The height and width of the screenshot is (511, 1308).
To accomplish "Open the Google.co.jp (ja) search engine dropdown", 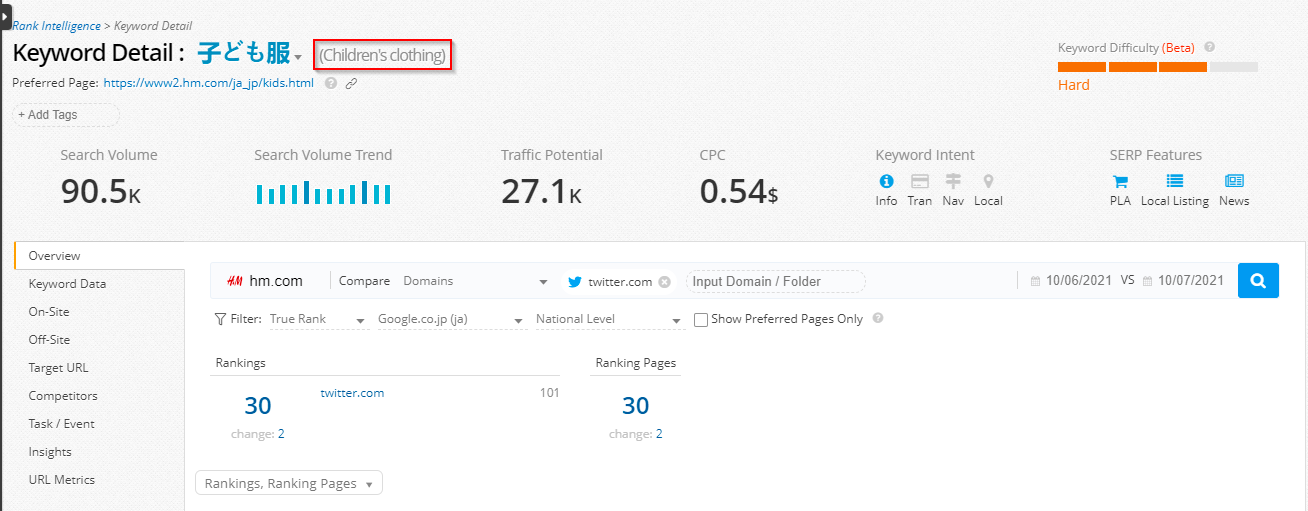I will pos(451,320).
